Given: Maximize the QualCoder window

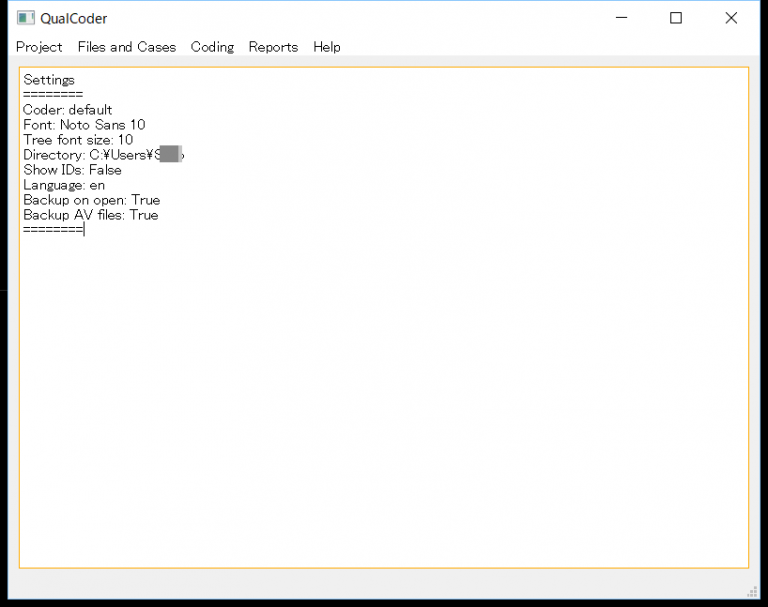Looking at the screenshot, I should coord(676,18).
